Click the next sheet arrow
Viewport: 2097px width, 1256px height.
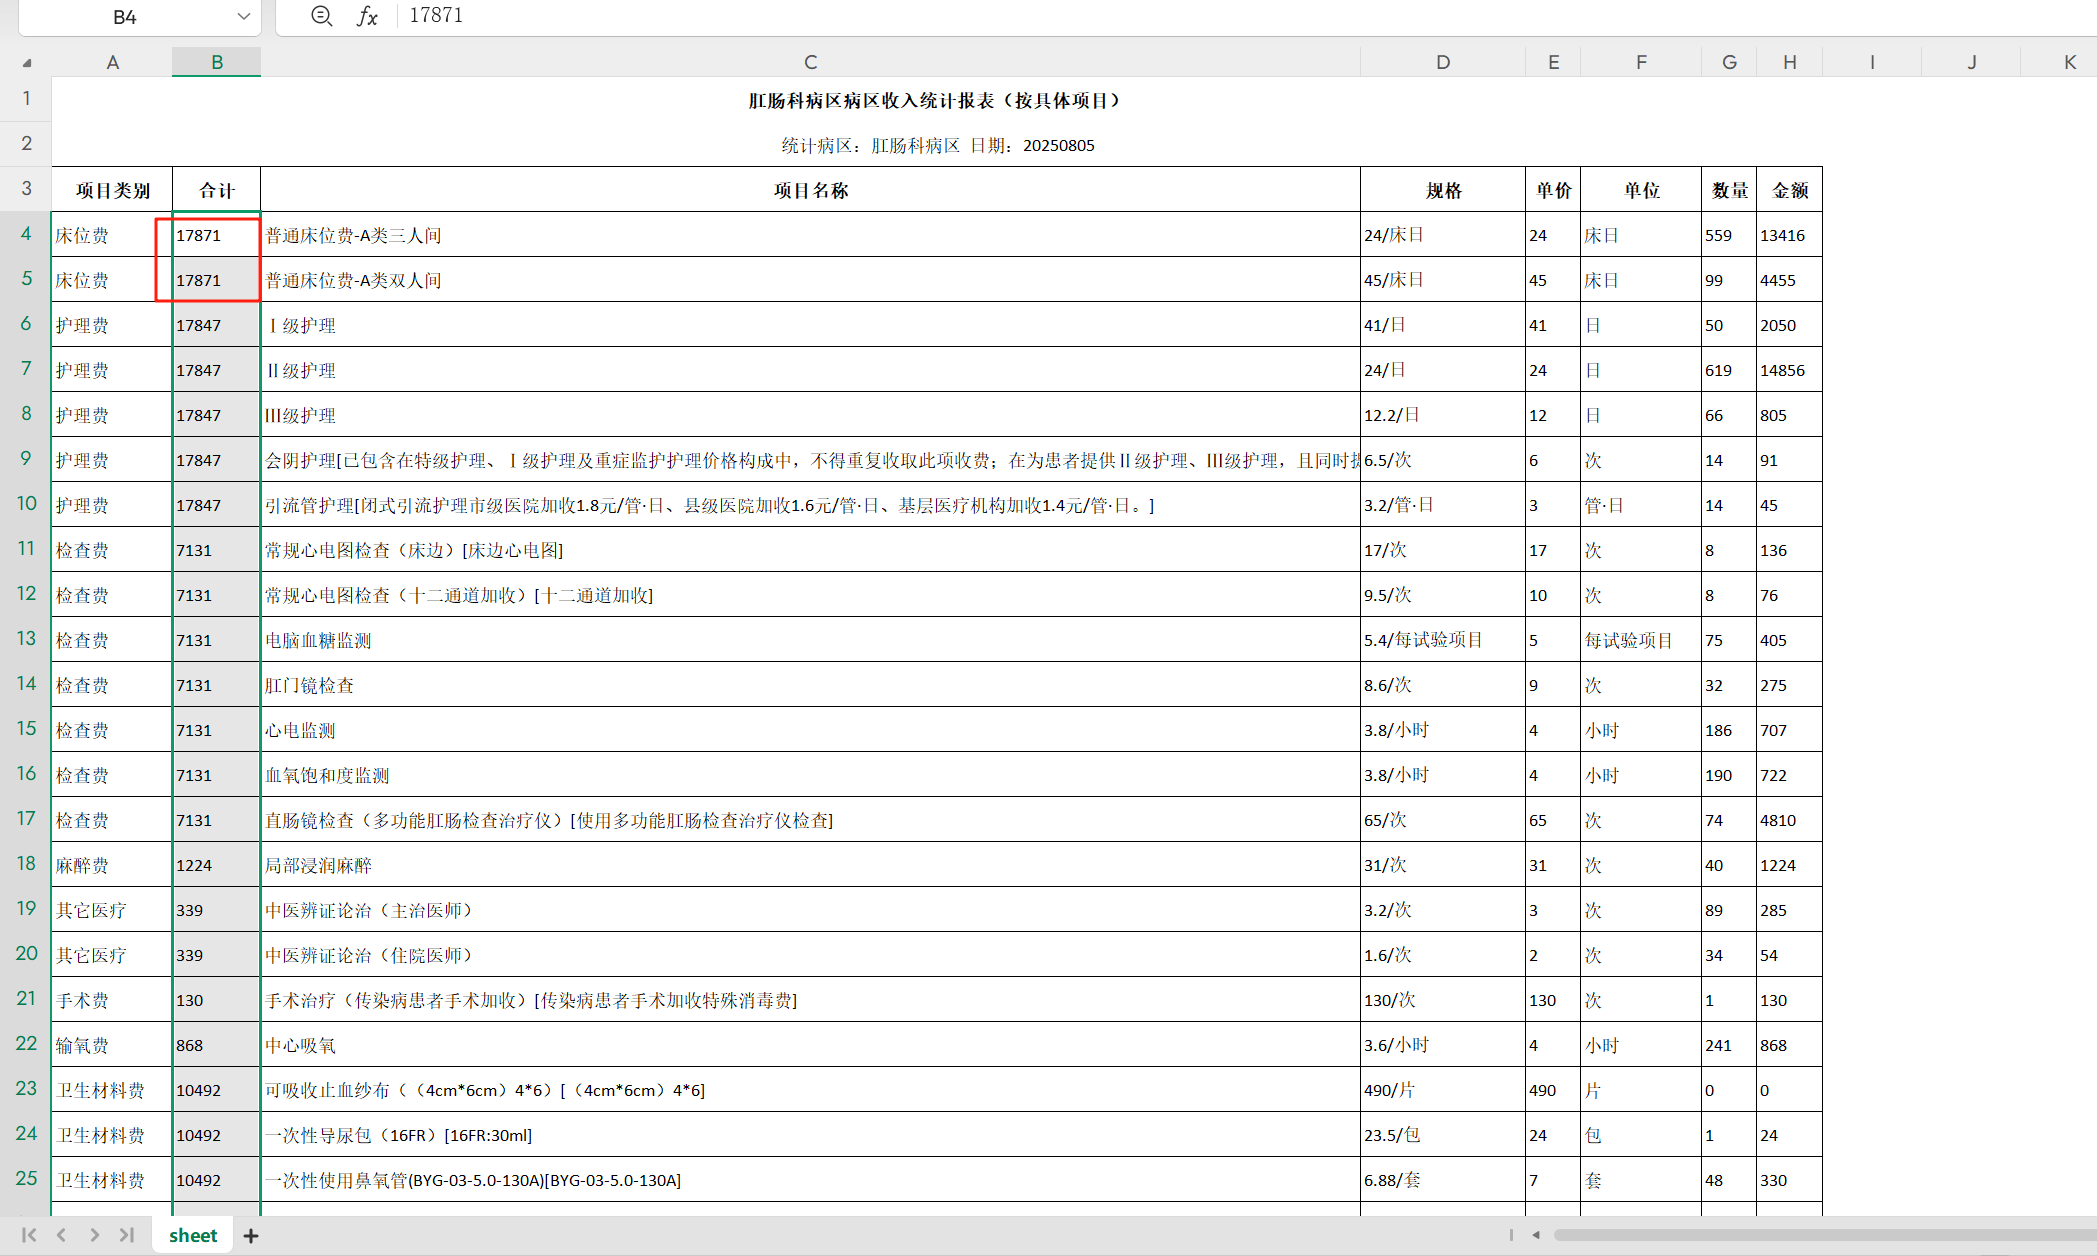point(94,1235)
